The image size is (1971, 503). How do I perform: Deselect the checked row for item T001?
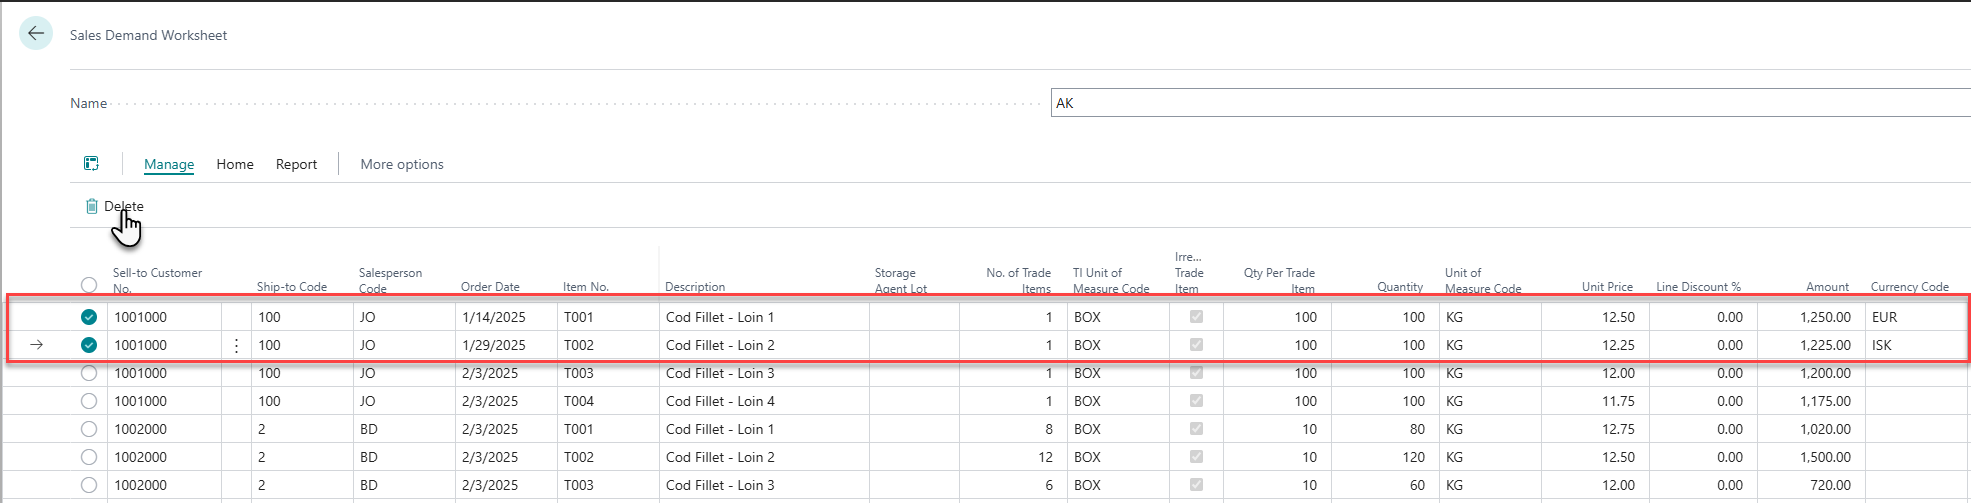(x=89, y=317)
